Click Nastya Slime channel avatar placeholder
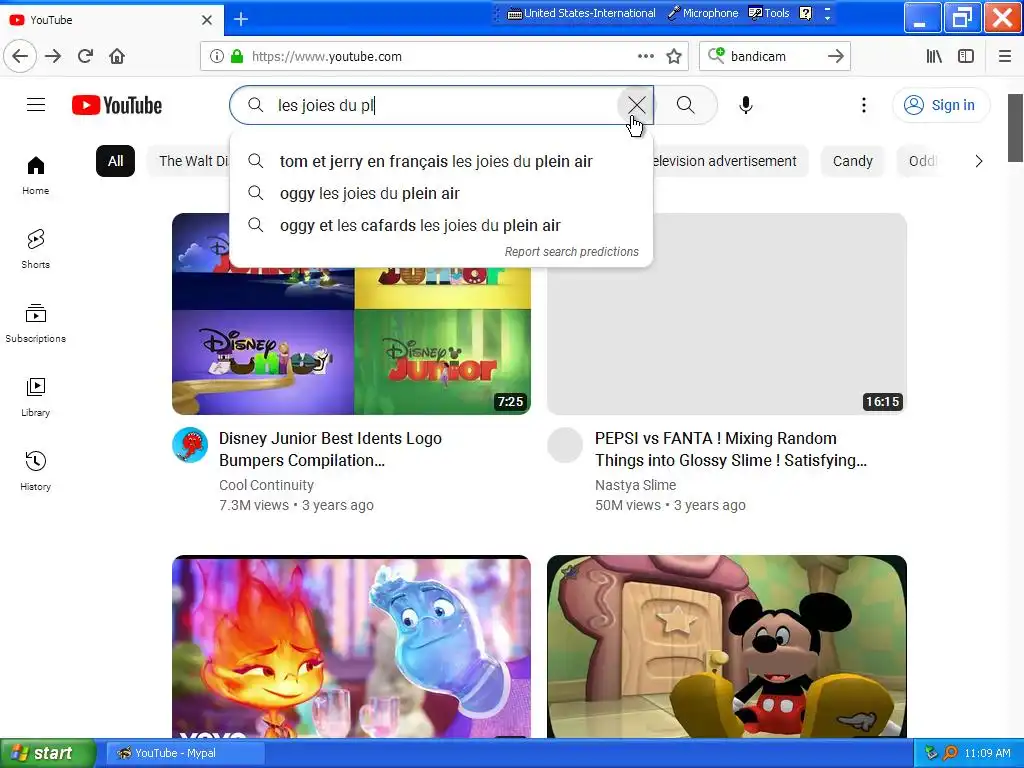The height and width of the screenshot is (768, 1024). tap(565, 445)
